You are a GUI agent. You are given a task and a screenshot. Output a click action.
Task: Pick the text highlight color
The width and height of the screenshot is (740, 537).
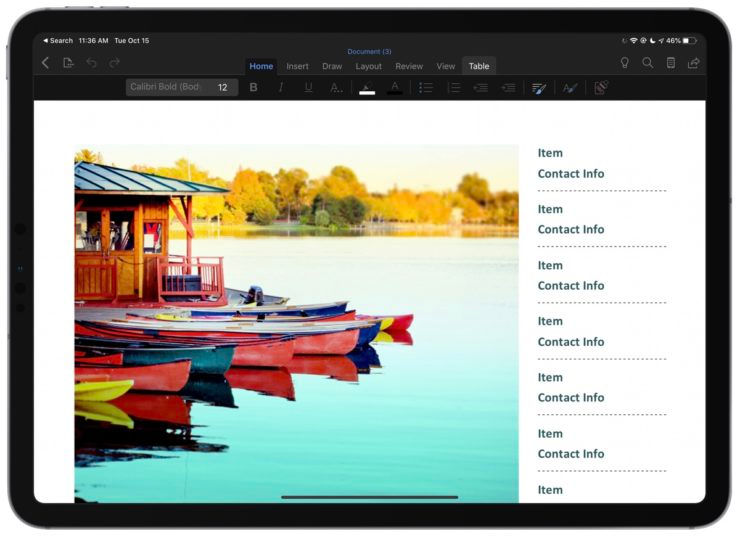tap(367, 88)
